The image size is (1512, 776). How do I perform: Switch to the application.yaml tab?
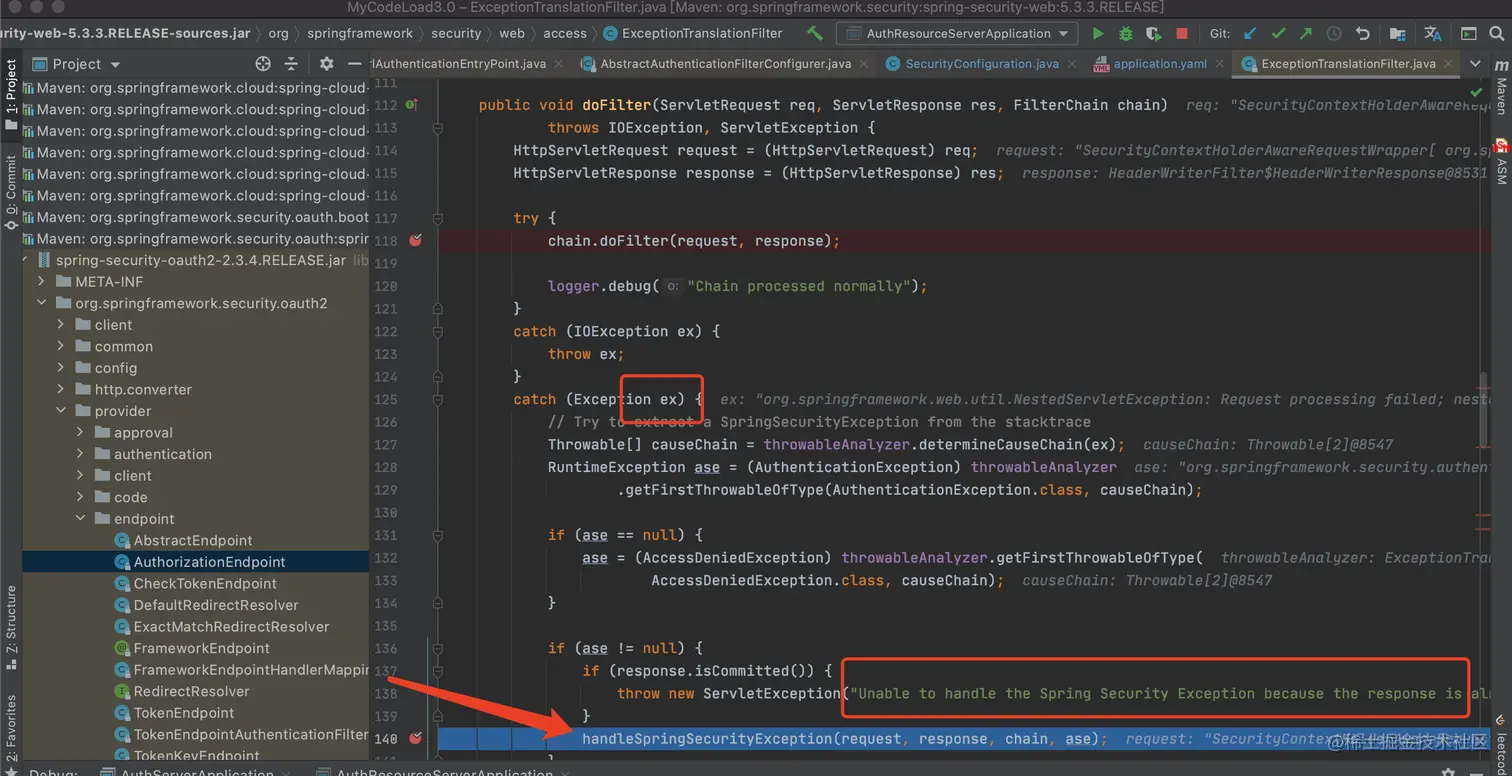(x=1160, y=64)
